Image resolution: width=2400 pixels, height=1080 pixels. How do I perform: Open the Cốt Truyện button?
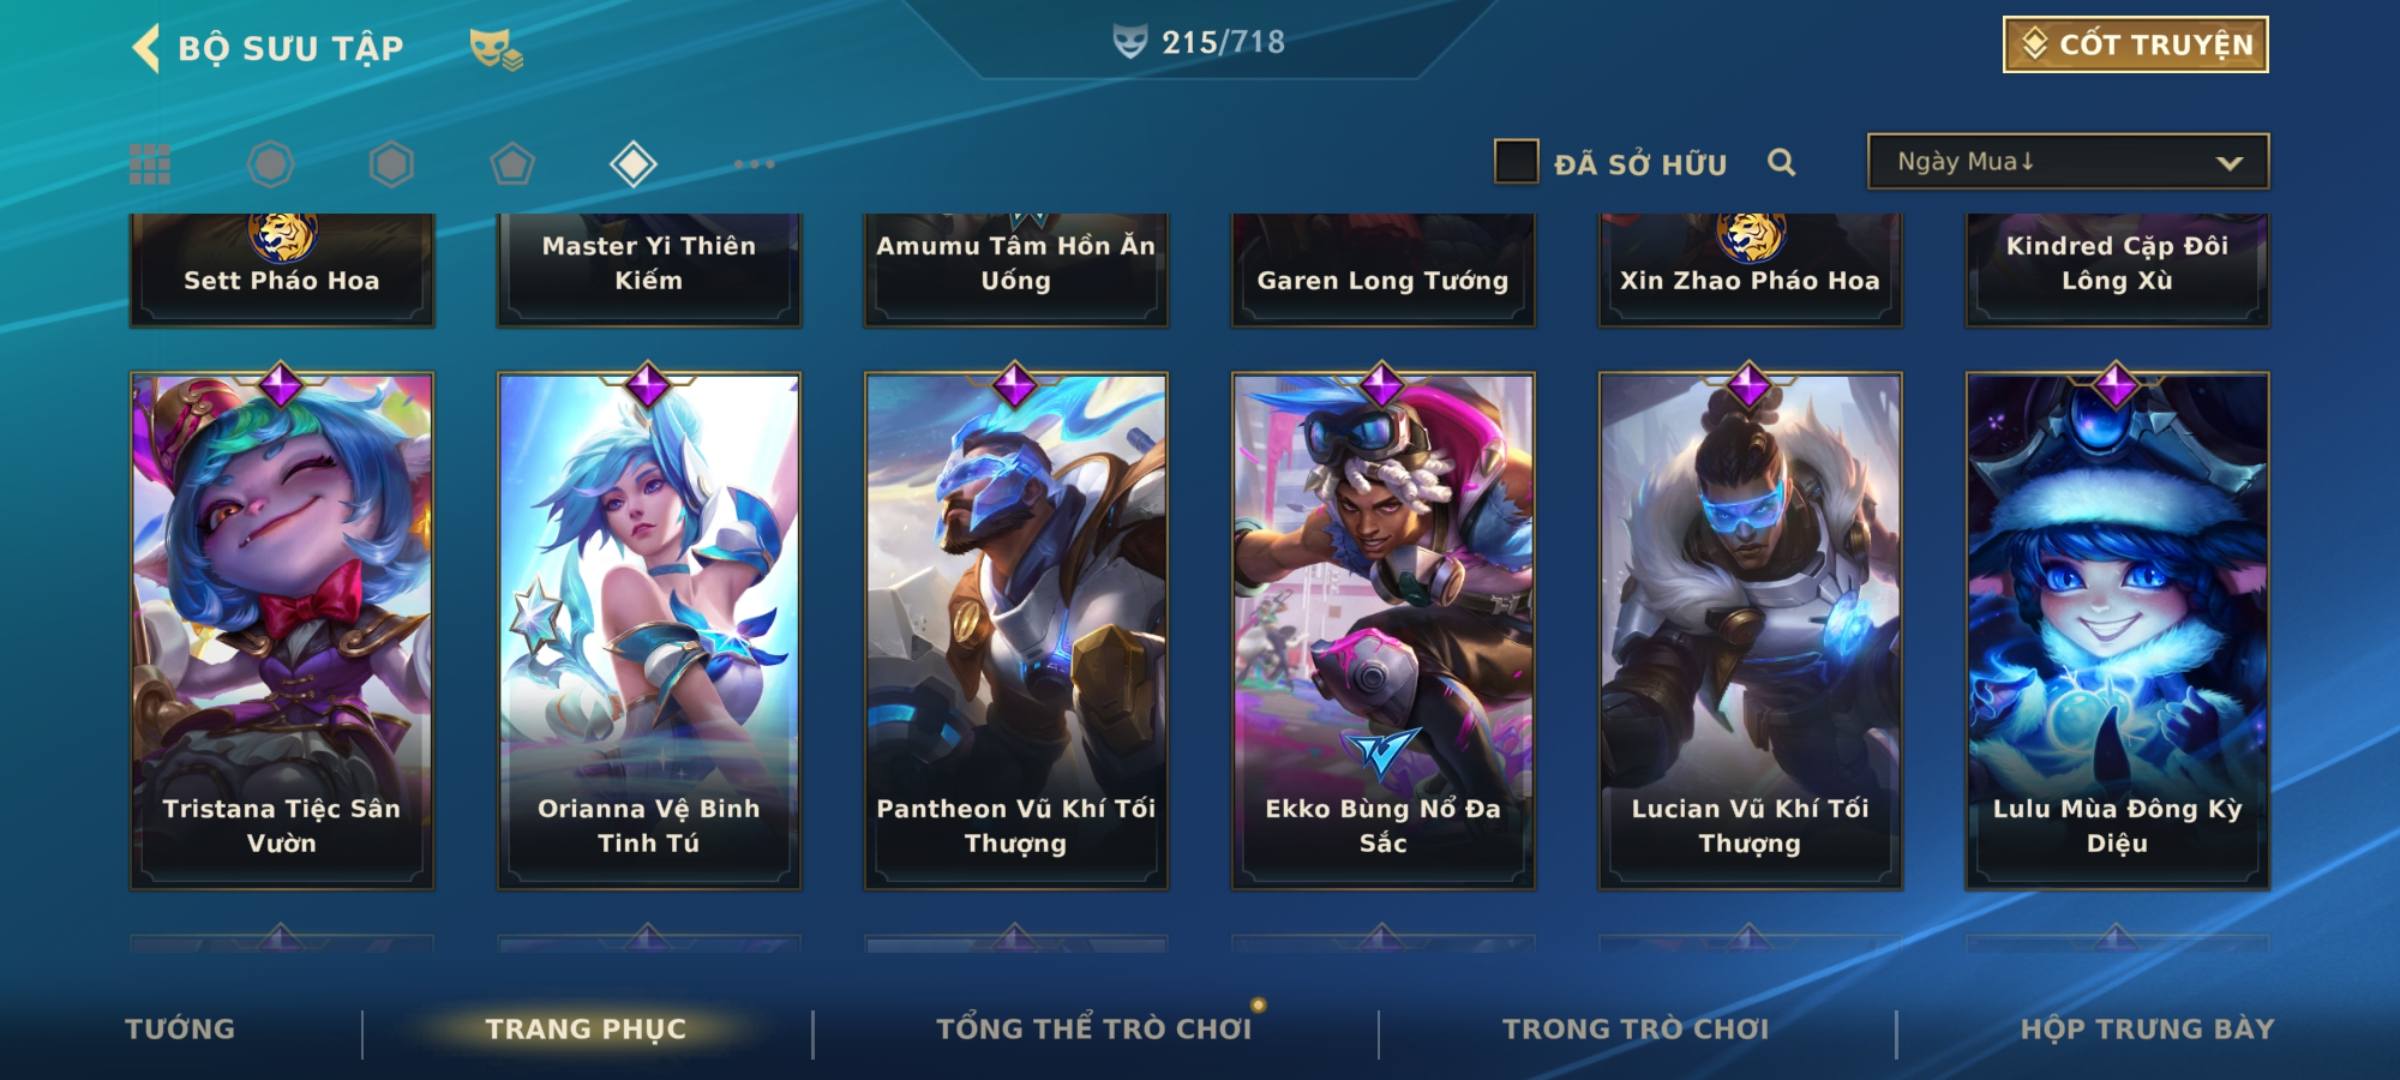click(x=2135, y=44)
